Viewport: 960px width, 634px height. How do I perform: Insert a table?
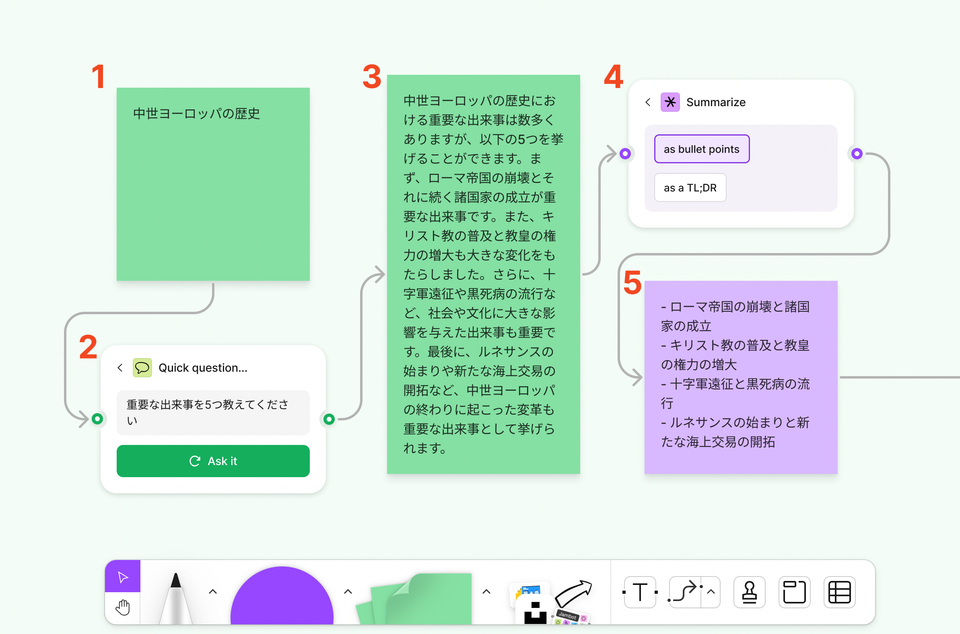pos(839,592)
